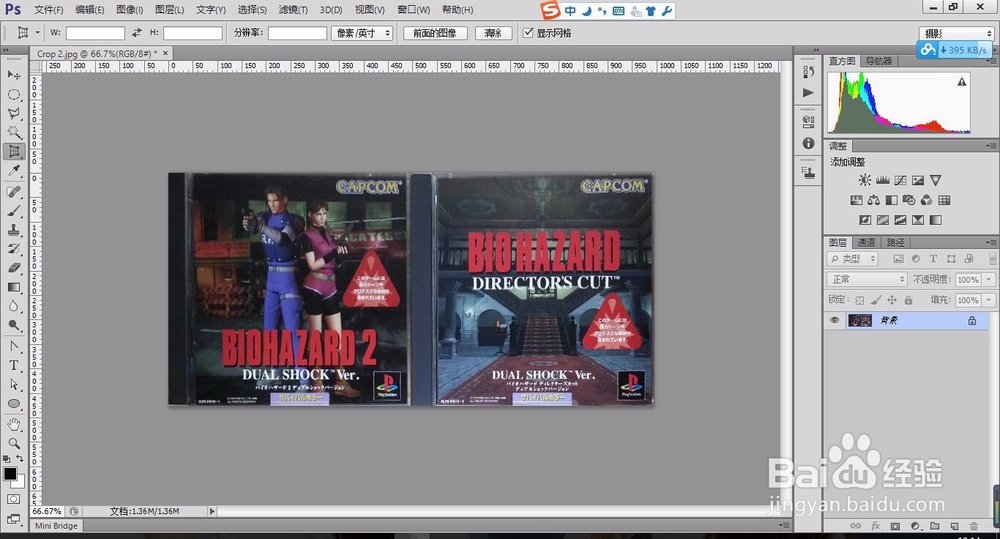Image resolution: width=1000 pixels, height=539 pixels.
Task: Select the Eraser tool
Action: (x=13, y=269)
